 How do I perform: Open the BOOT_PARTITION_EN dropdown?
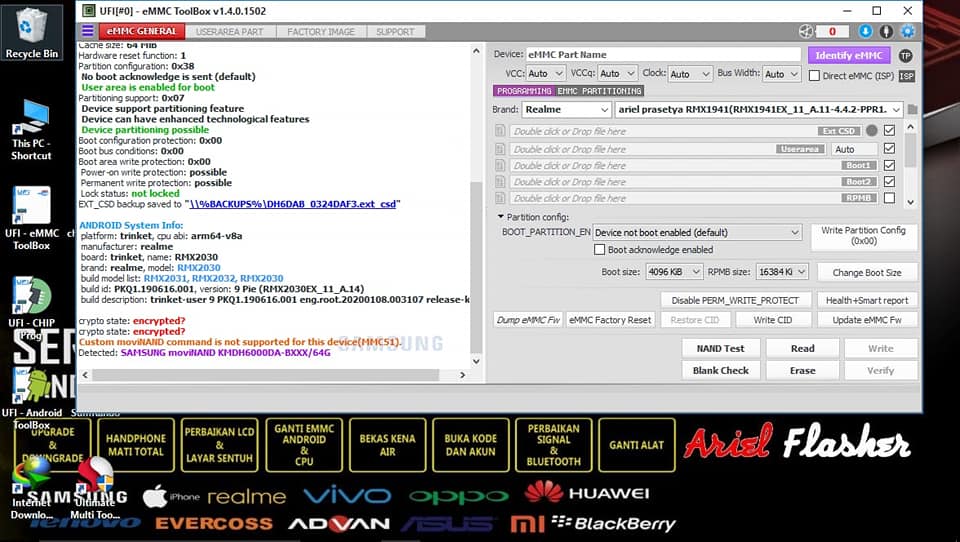(x=697, y=233)
